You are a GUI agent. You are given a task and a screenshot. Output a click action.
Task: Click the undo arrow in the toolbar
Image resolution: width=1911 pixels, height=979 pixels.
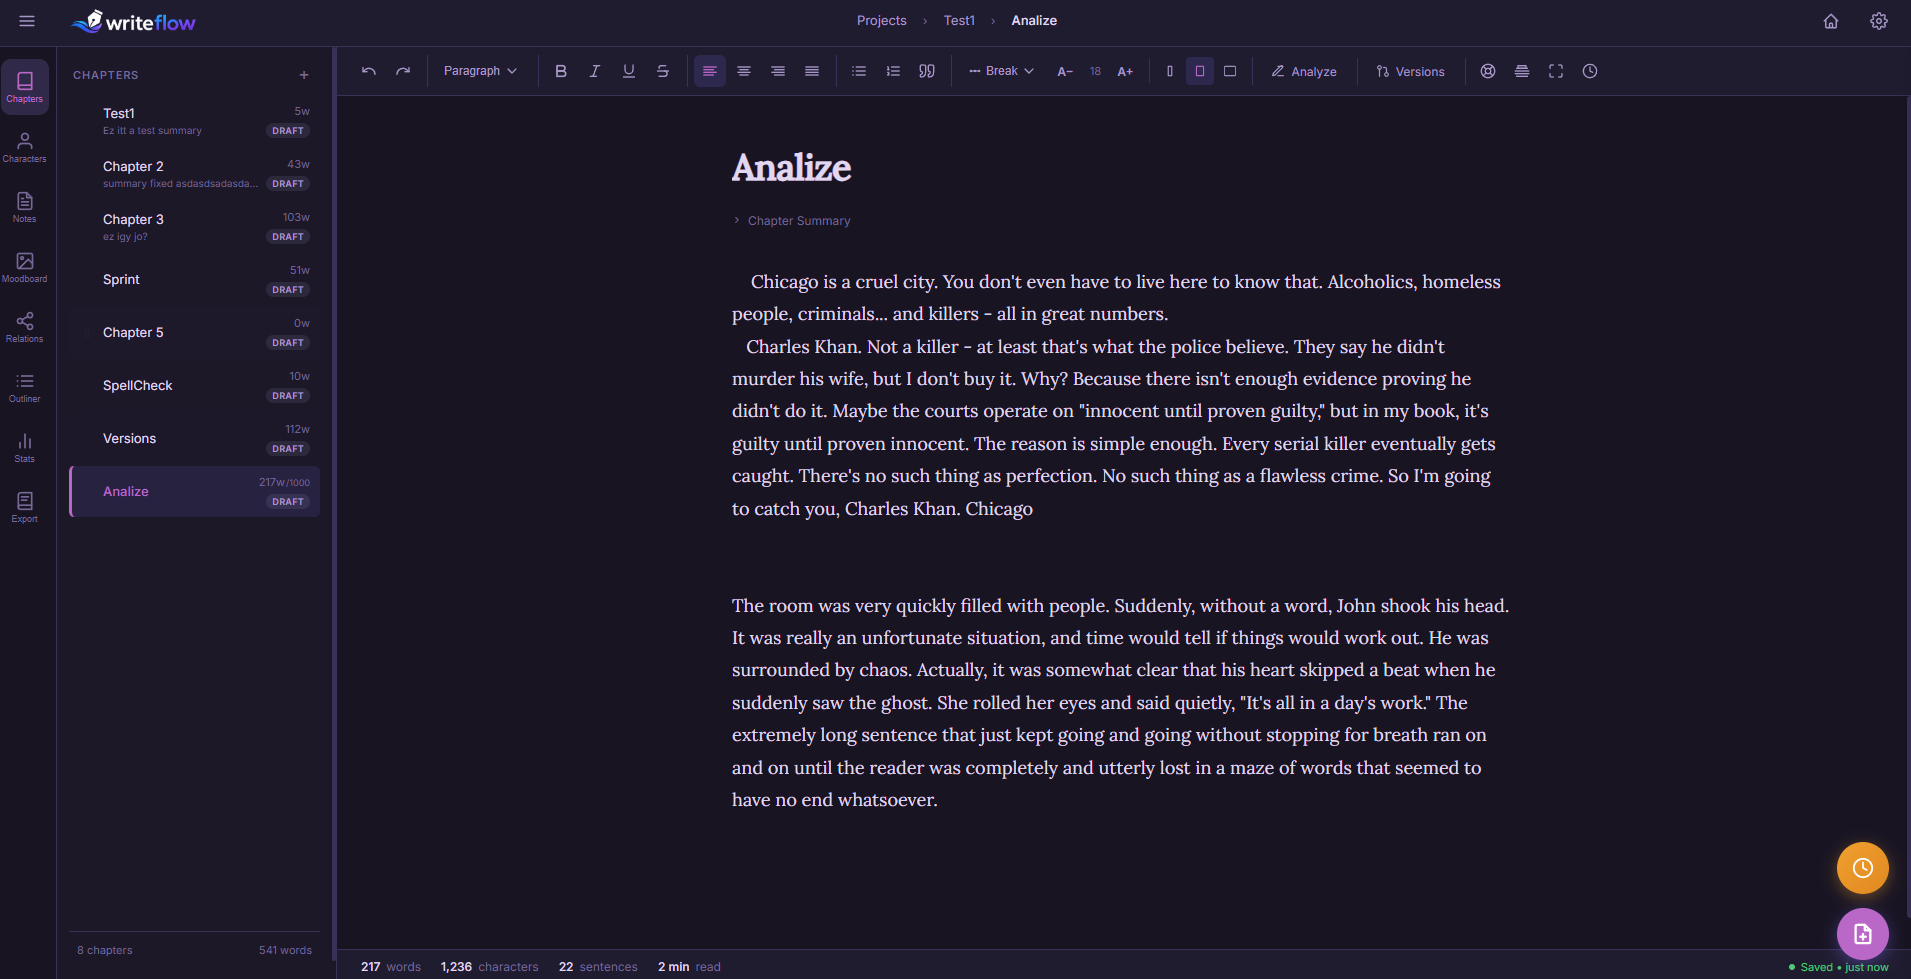point(369,71)
